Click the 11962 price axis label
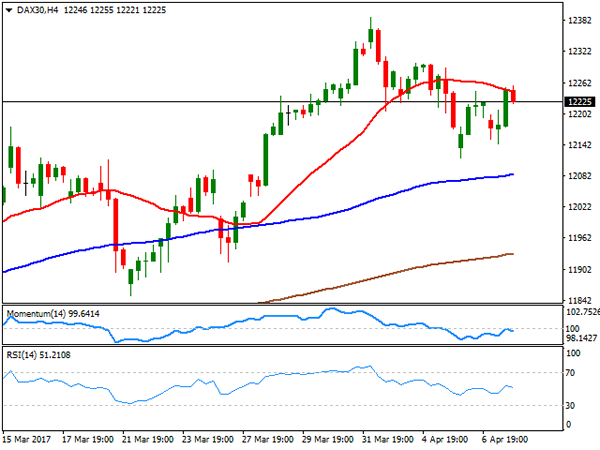Viewport: 600px width, 450px height. (580, 238)
